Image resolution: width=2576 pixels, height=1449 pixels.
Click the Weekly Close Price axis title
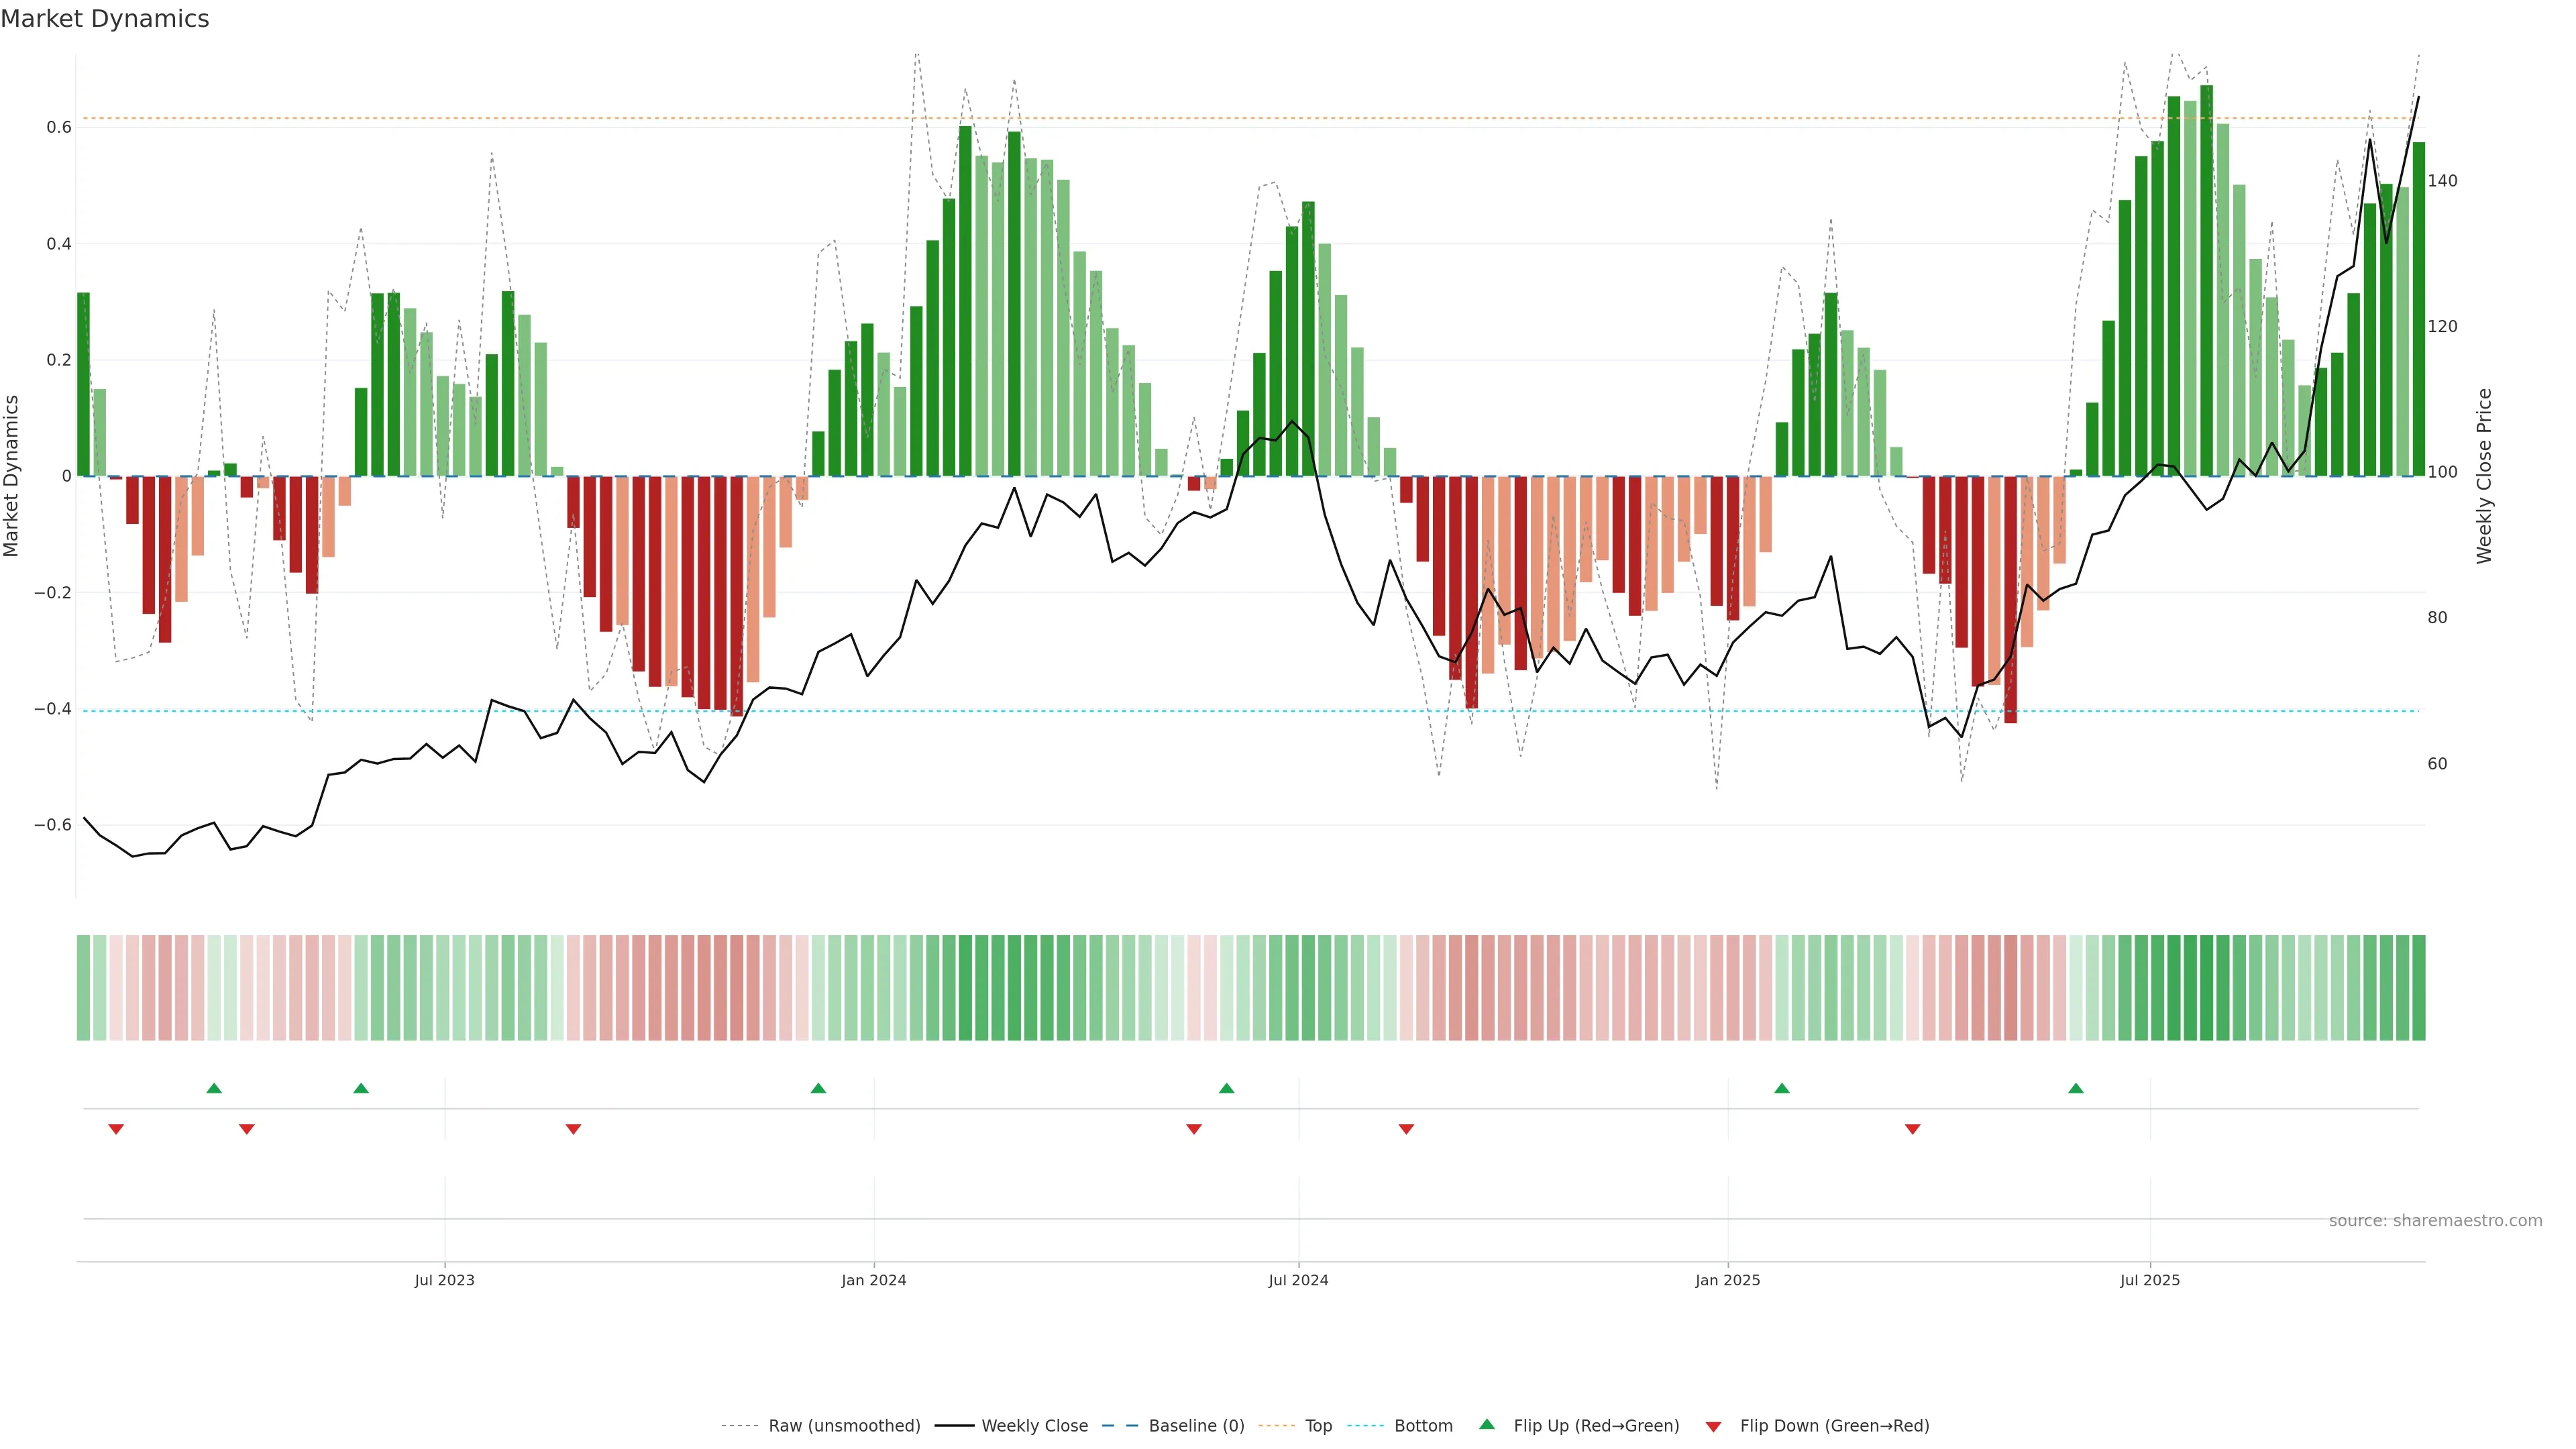coord(2484,476)
